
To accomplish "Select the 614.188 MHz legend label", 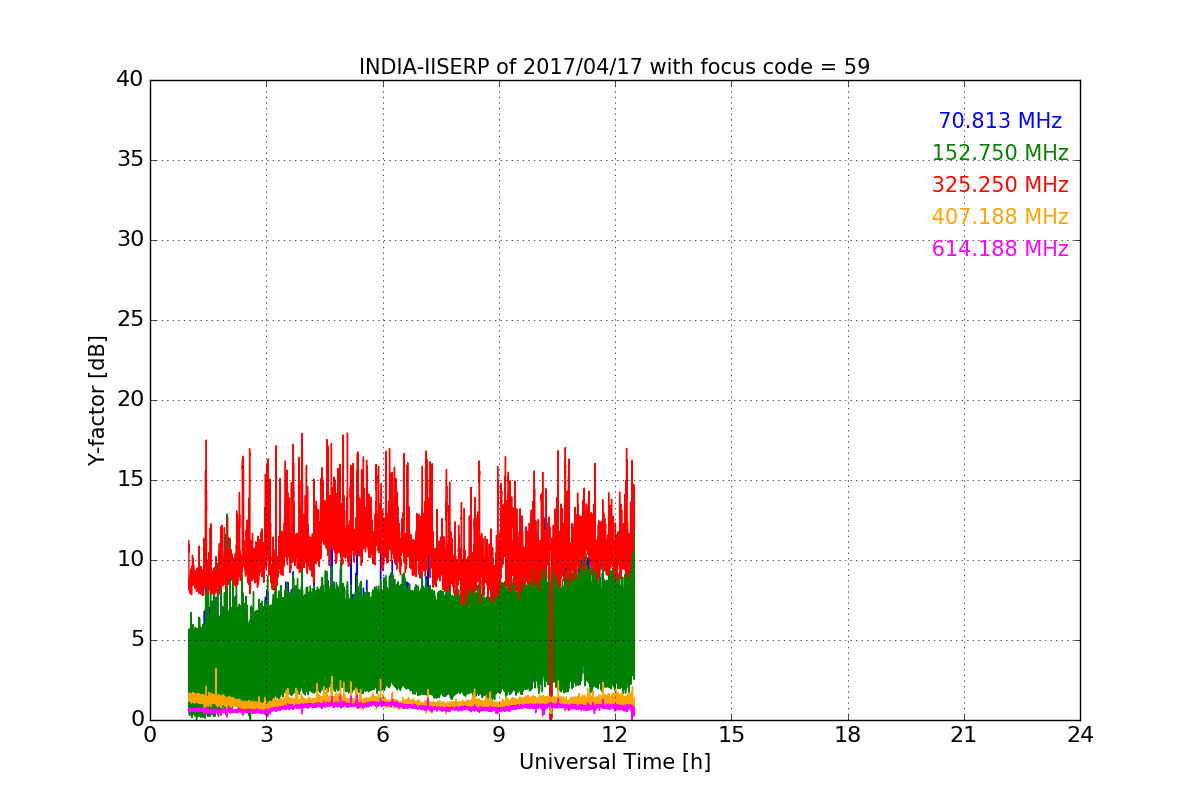I will (1000, 249).
